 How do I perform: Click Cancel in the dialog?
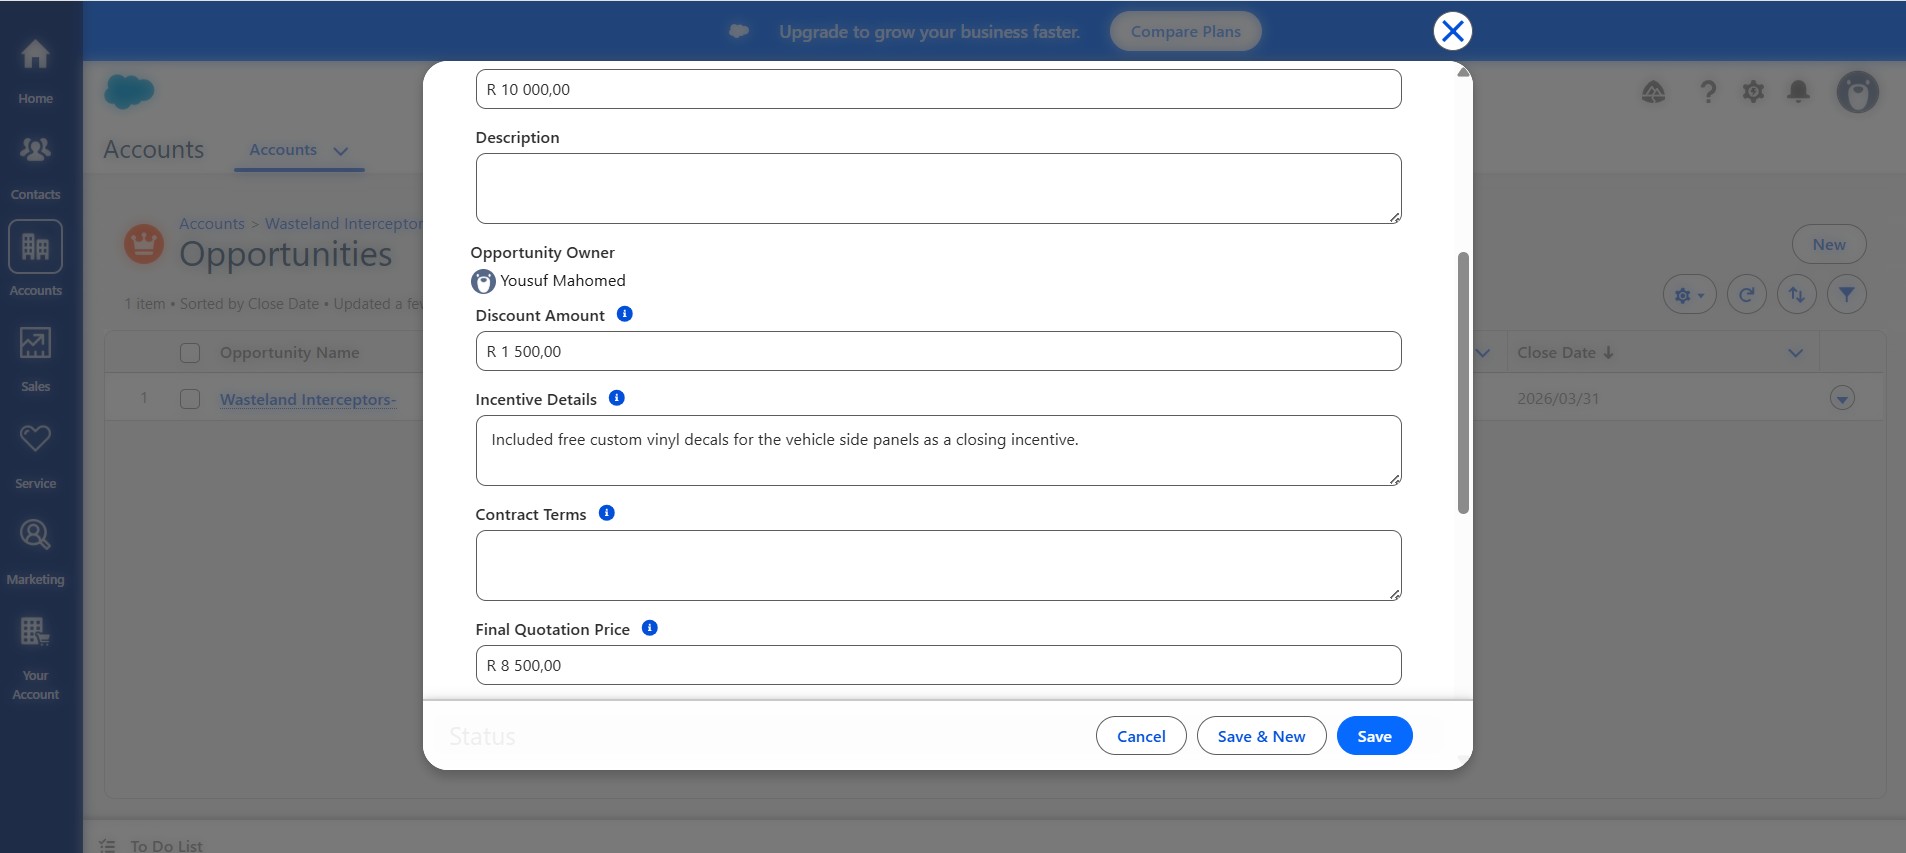click(x=1141, y=736)
